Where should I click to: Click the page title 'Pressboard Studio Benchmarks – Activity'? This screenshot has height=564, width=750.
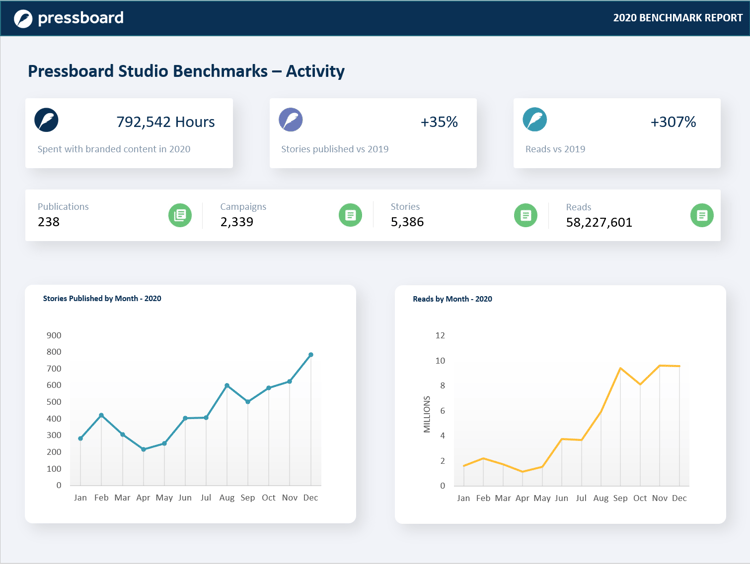click(x=186, y=71)
